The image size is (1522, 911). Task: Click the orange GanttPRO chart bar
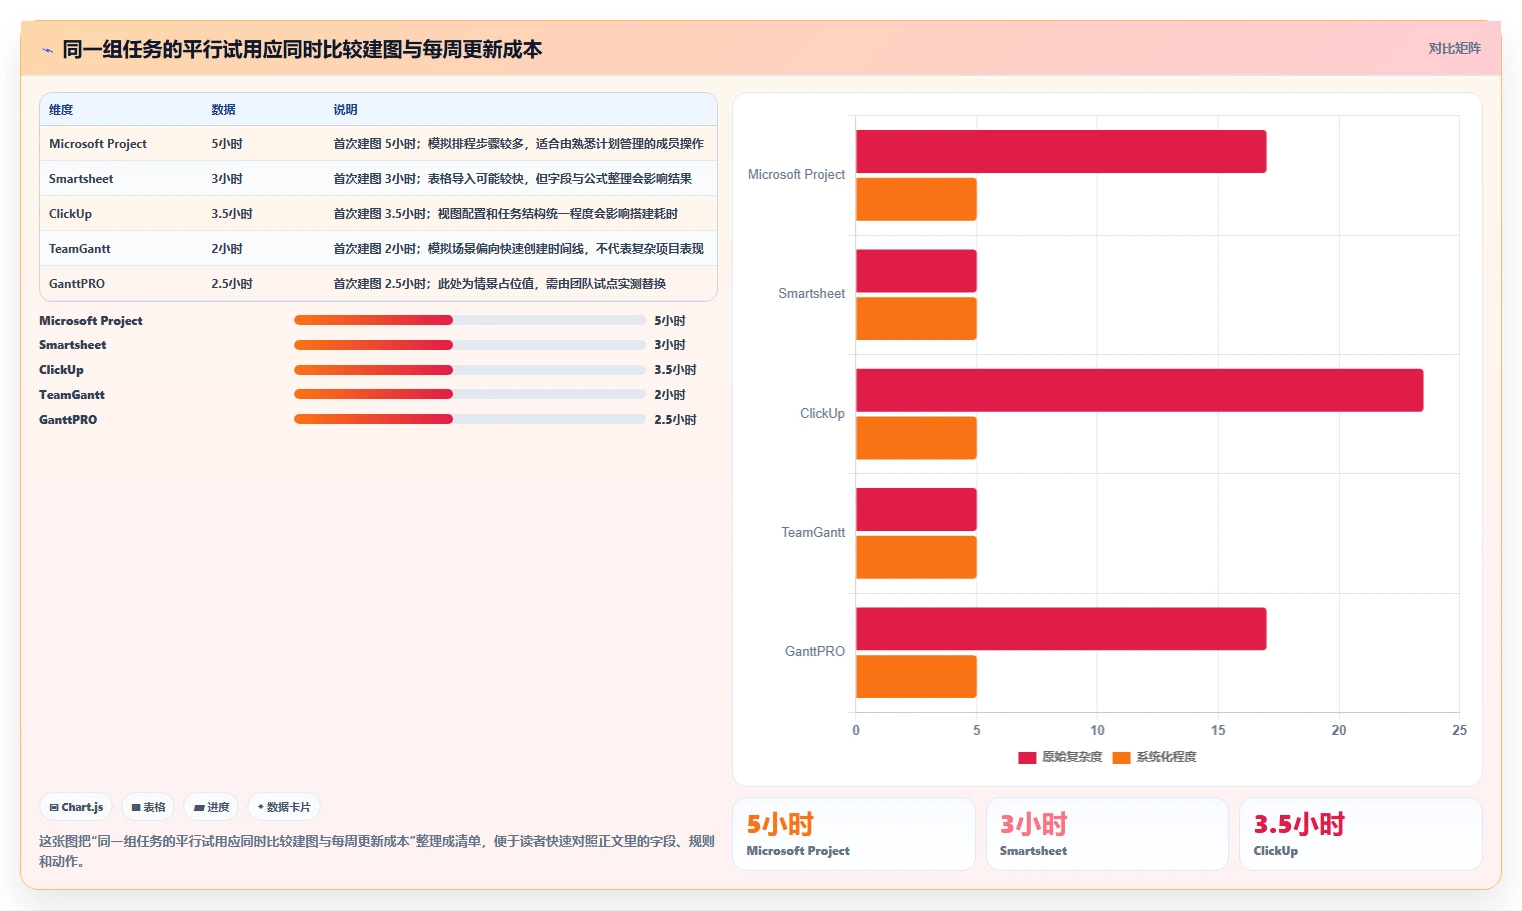(916, 676)
